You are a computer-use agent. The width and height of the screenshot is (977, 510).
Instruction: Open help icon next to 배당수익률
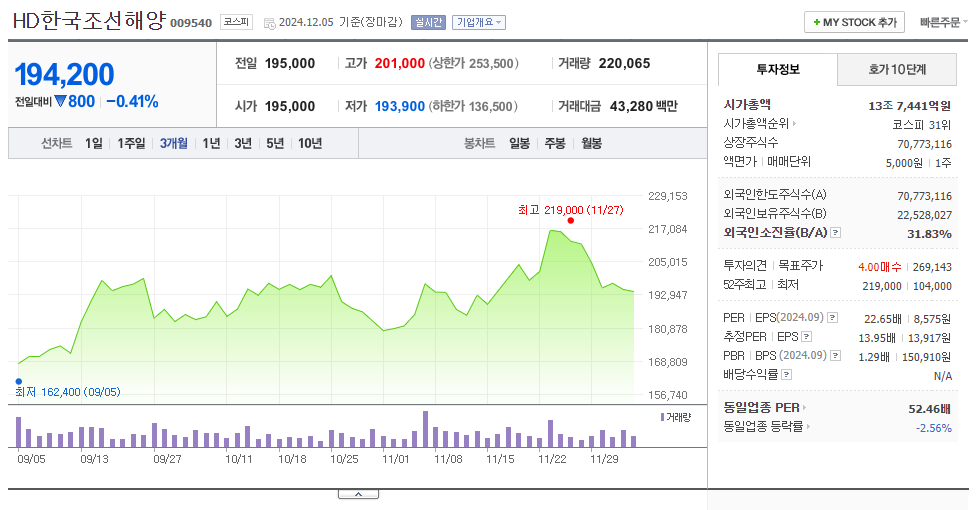[786, 375]
